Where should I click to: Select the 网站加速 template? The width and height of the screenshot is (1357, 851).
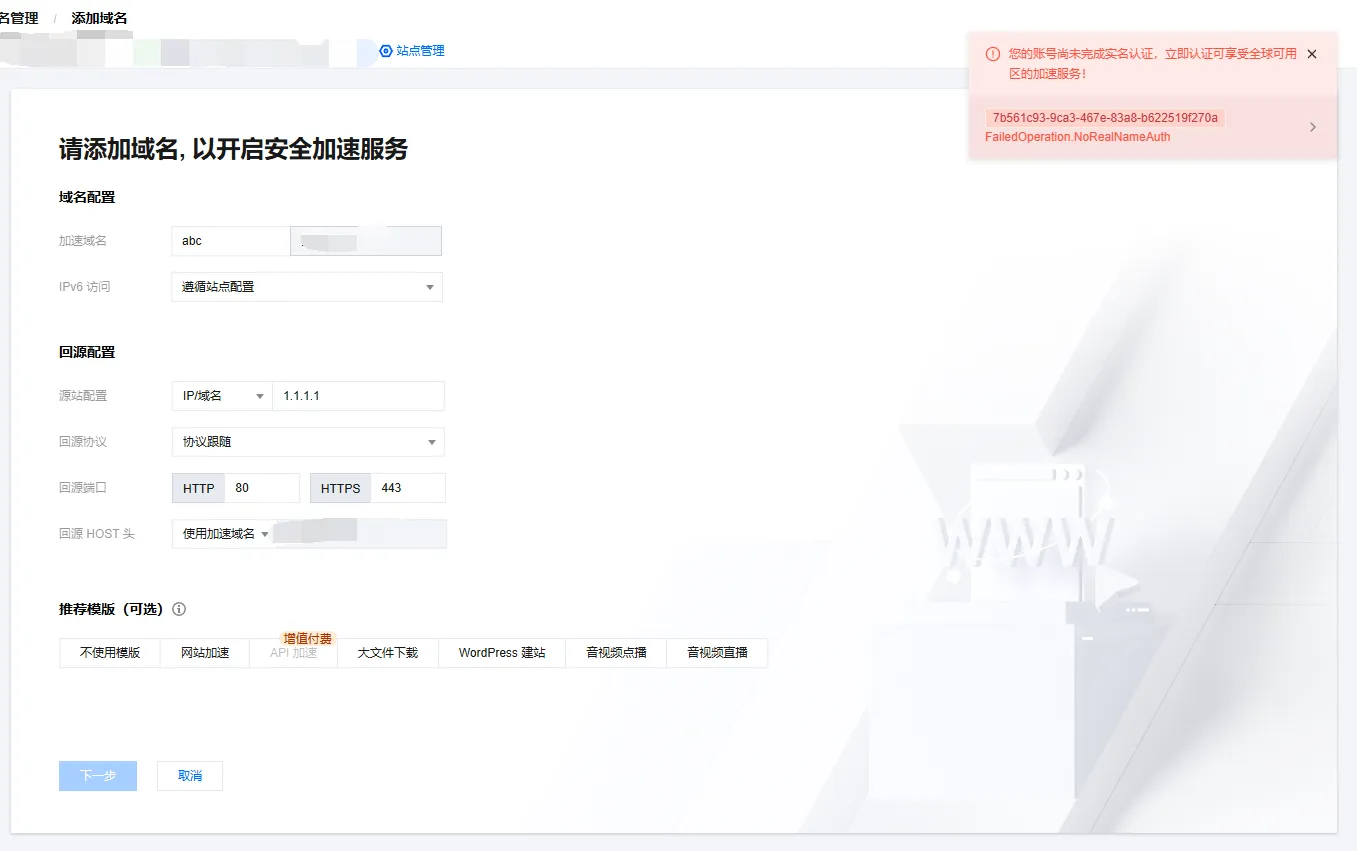pos(205,653)
